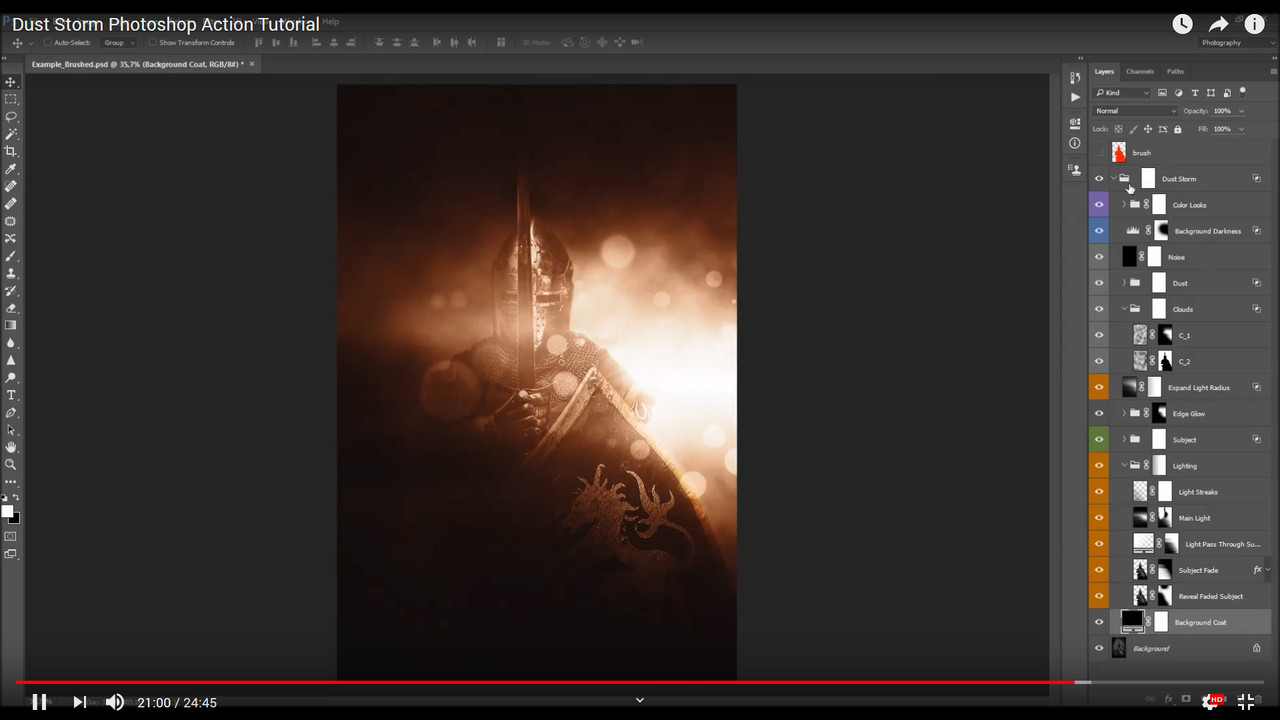Screen dimensions: 1280x720
Task: Open the Auto-Select Group dropdown
Action: (118, 43)
